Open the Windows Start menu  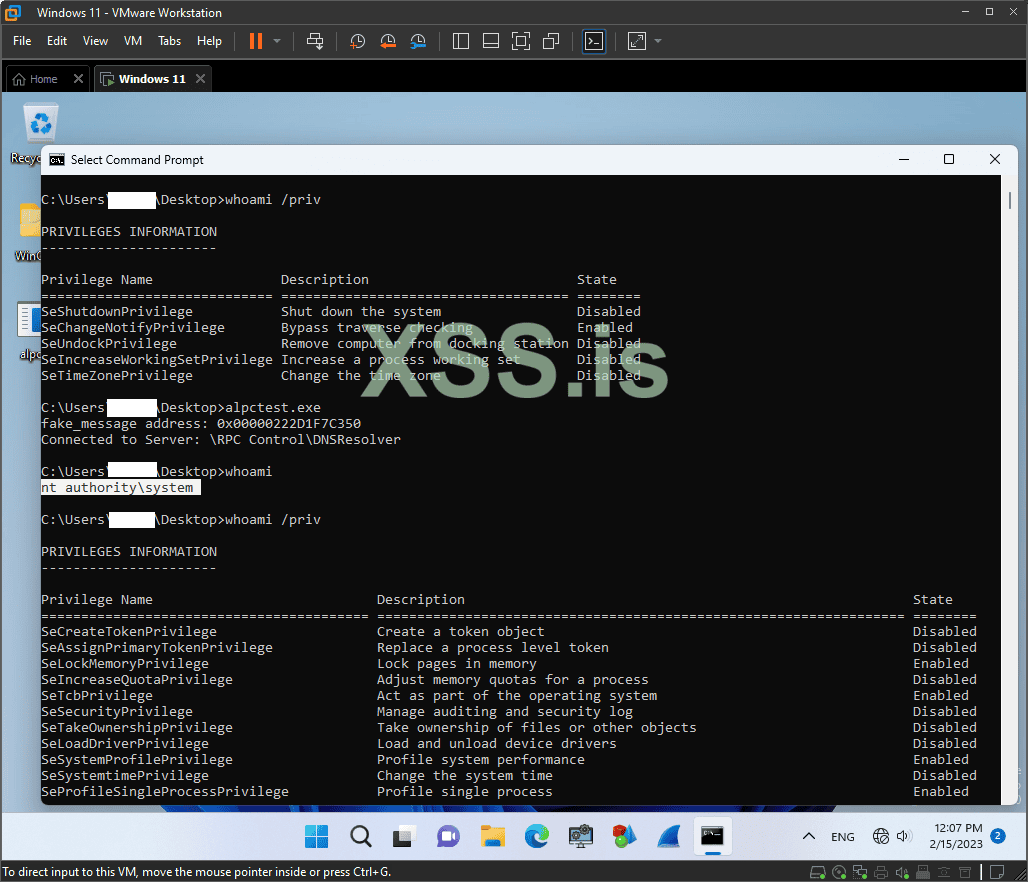(x=317, y=836)
